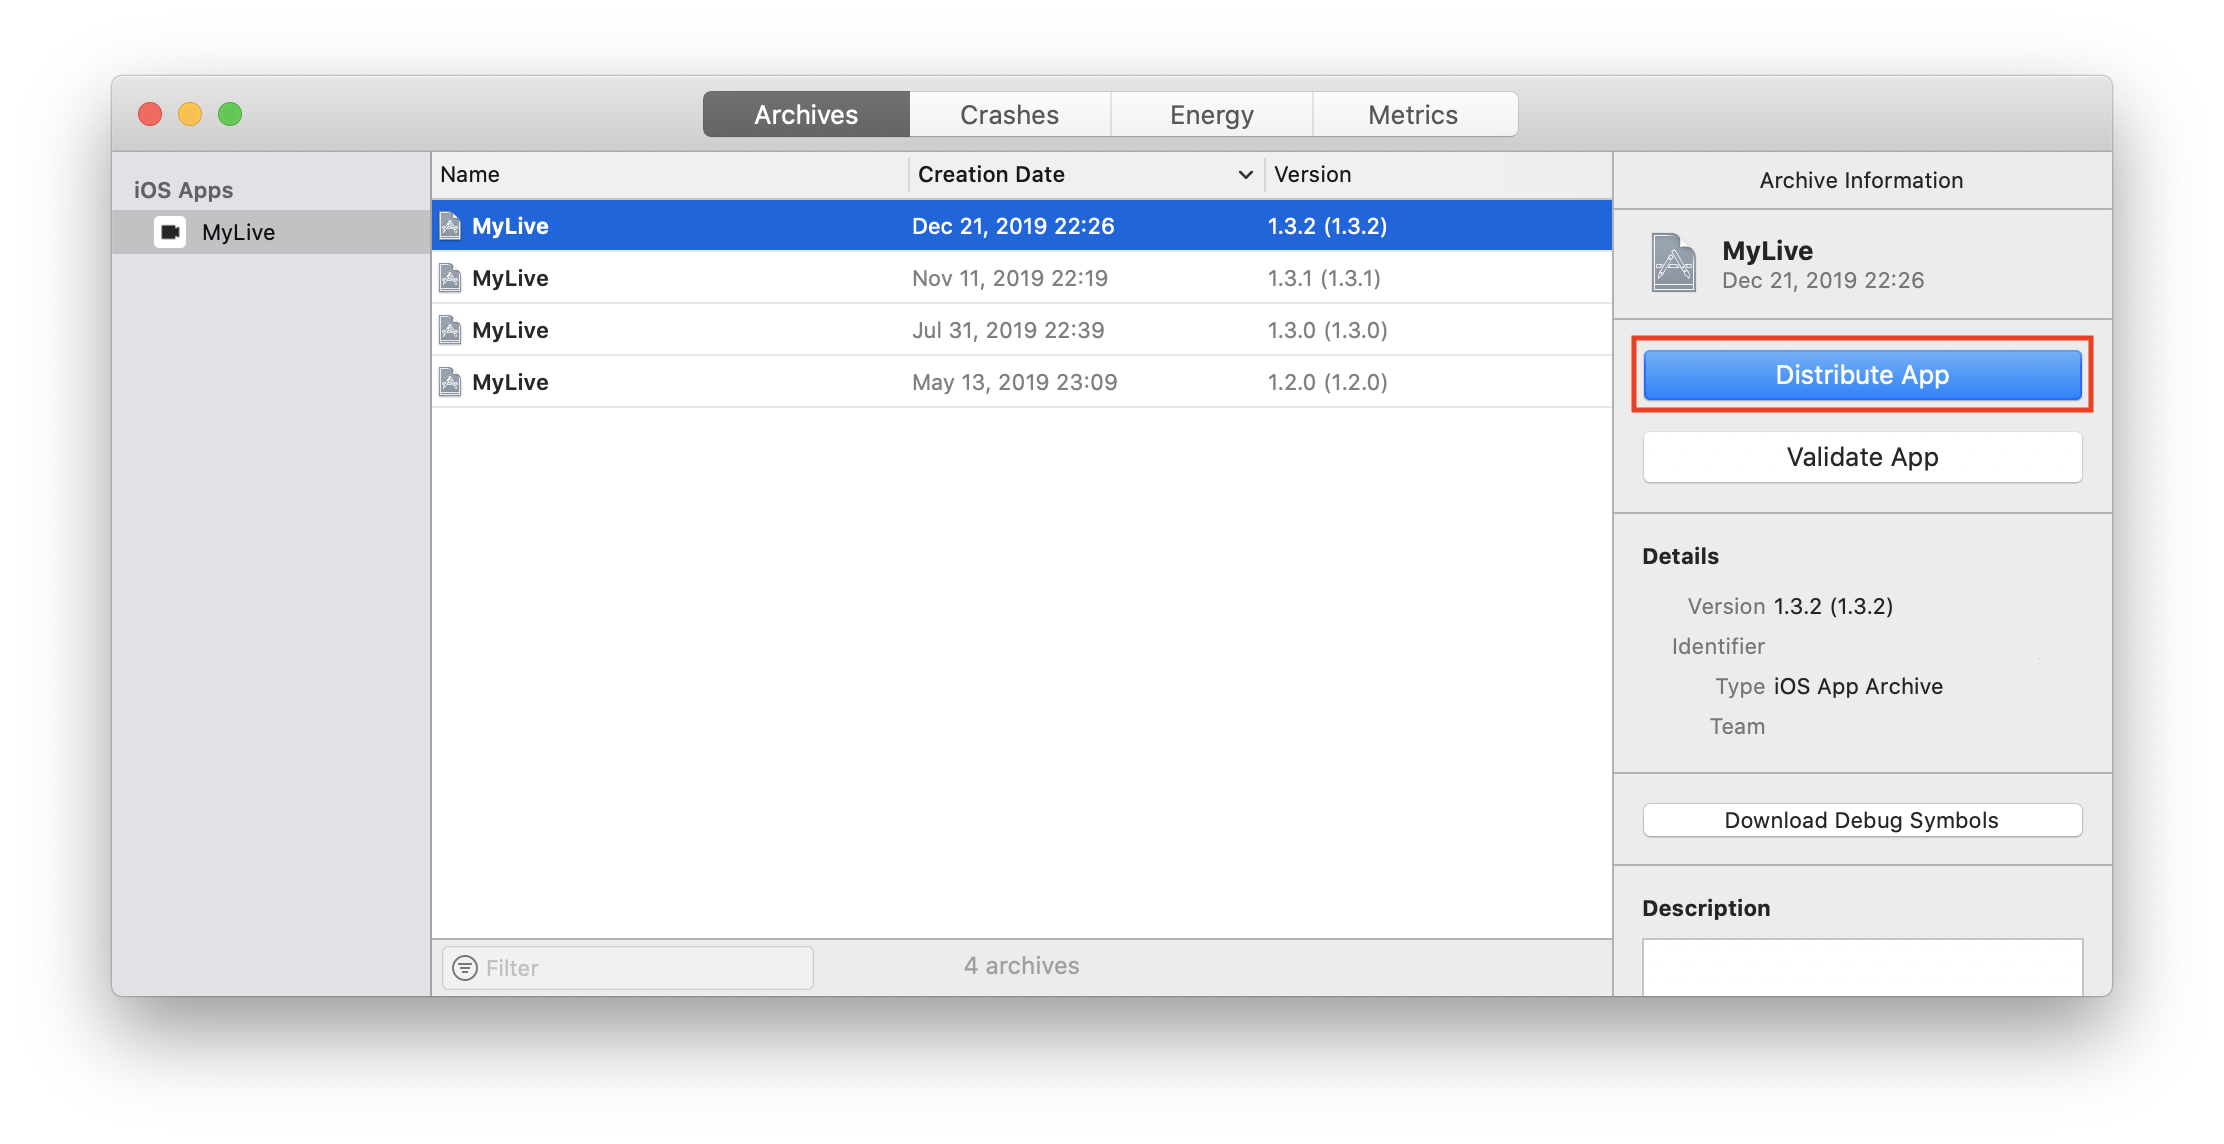2224x1144 pixels.
Task: Click the archive icon of version 1.2.0 row
Action: (451, 382)
